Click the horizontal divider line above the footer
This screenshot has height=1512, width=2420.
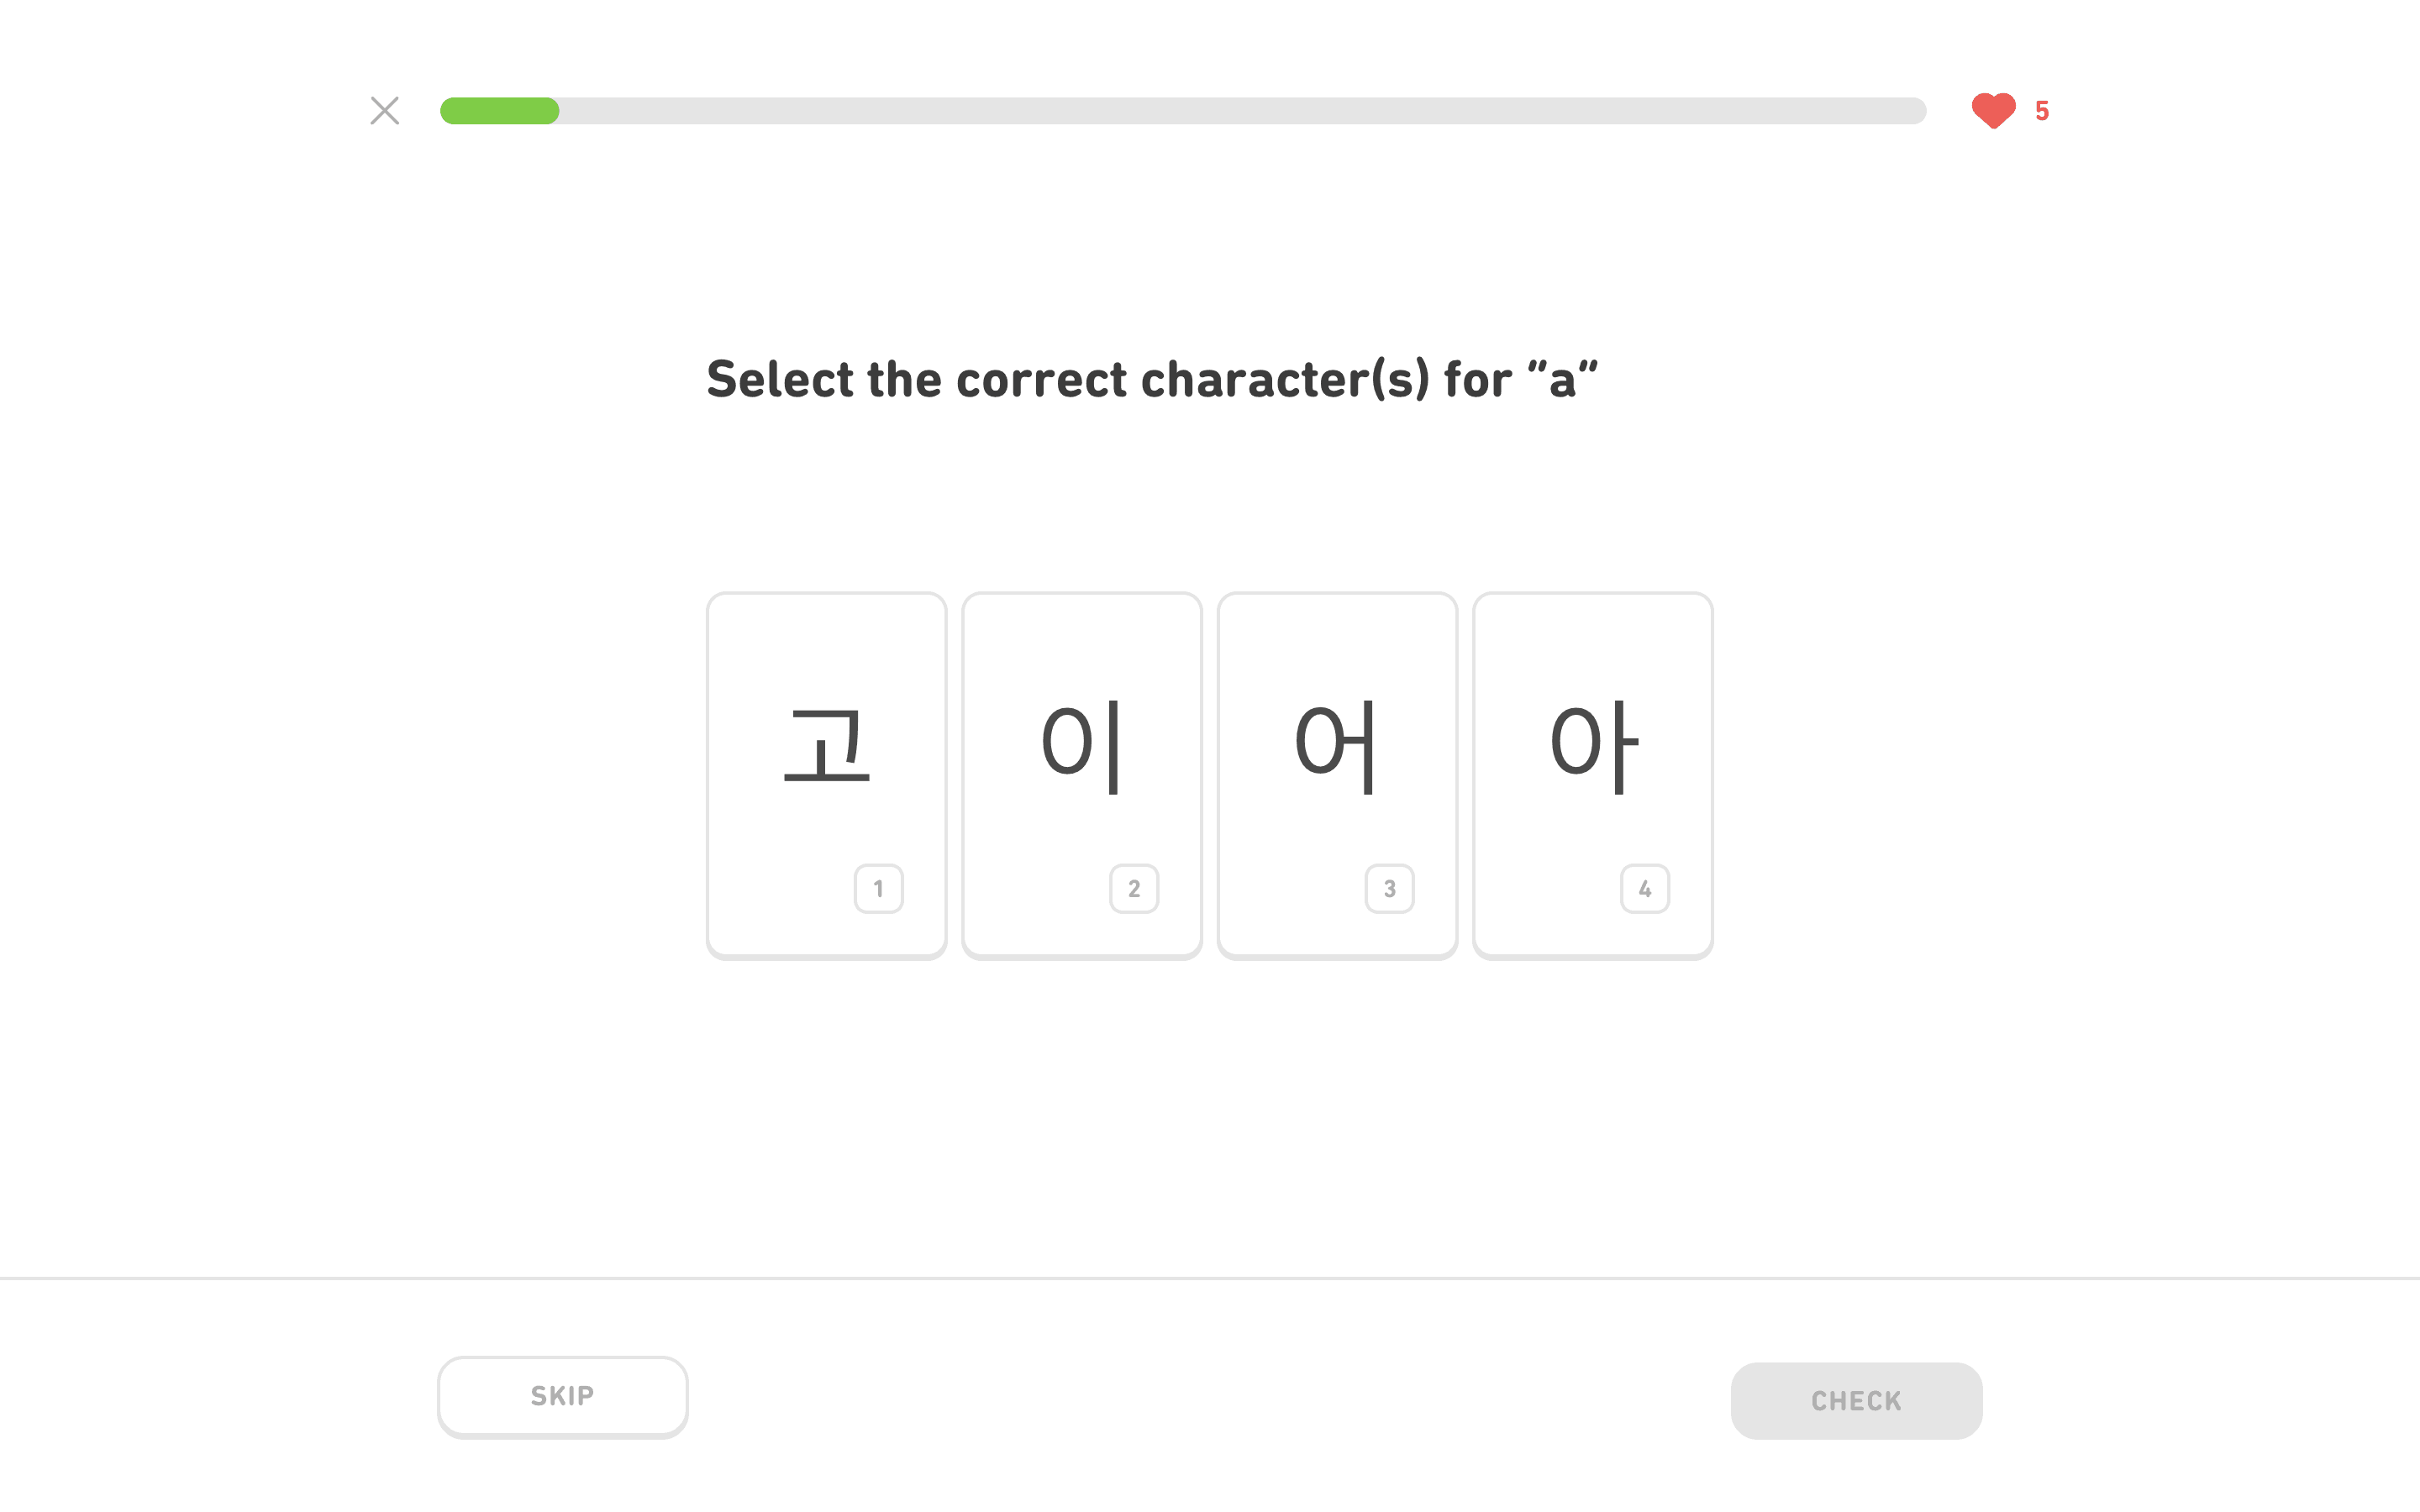(1210, 1278)
